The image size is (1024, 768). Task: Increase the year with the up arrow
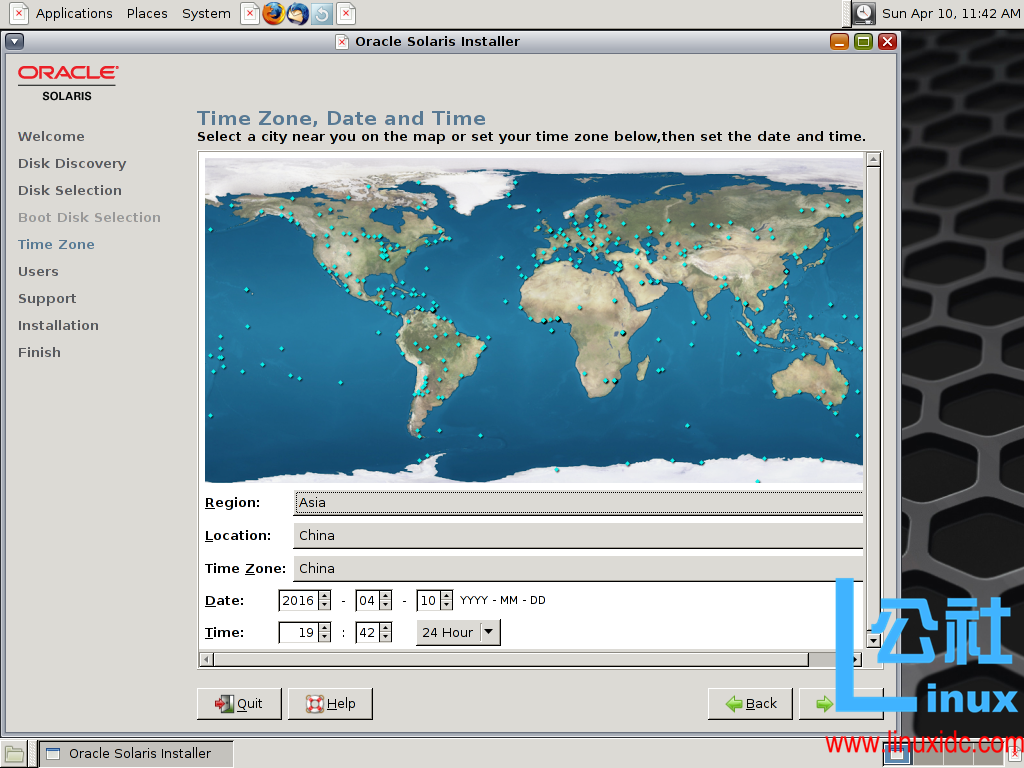[325, 596]
